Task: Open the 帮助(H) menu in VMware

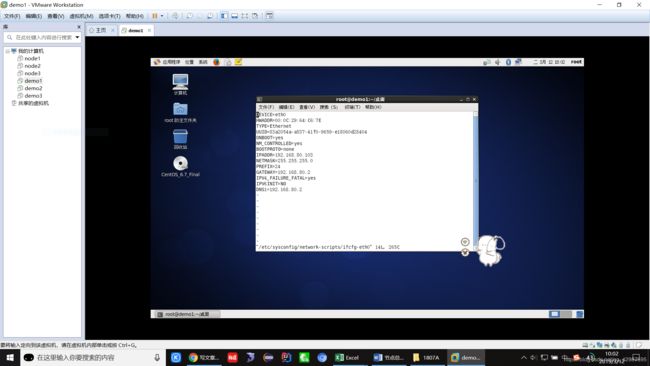Action: [x=135, y=16]
